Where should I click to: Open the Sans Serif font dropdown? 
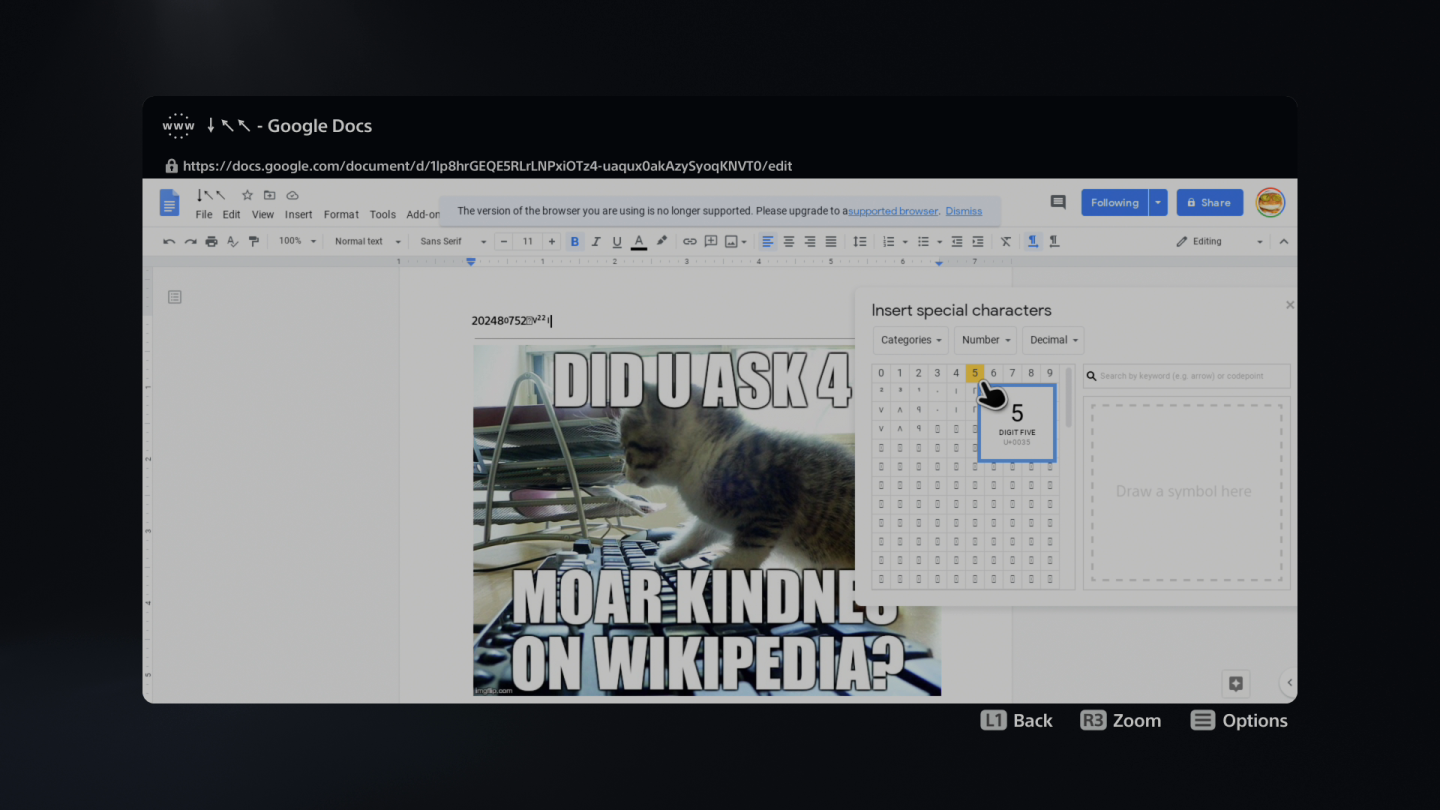click(453, 241)
